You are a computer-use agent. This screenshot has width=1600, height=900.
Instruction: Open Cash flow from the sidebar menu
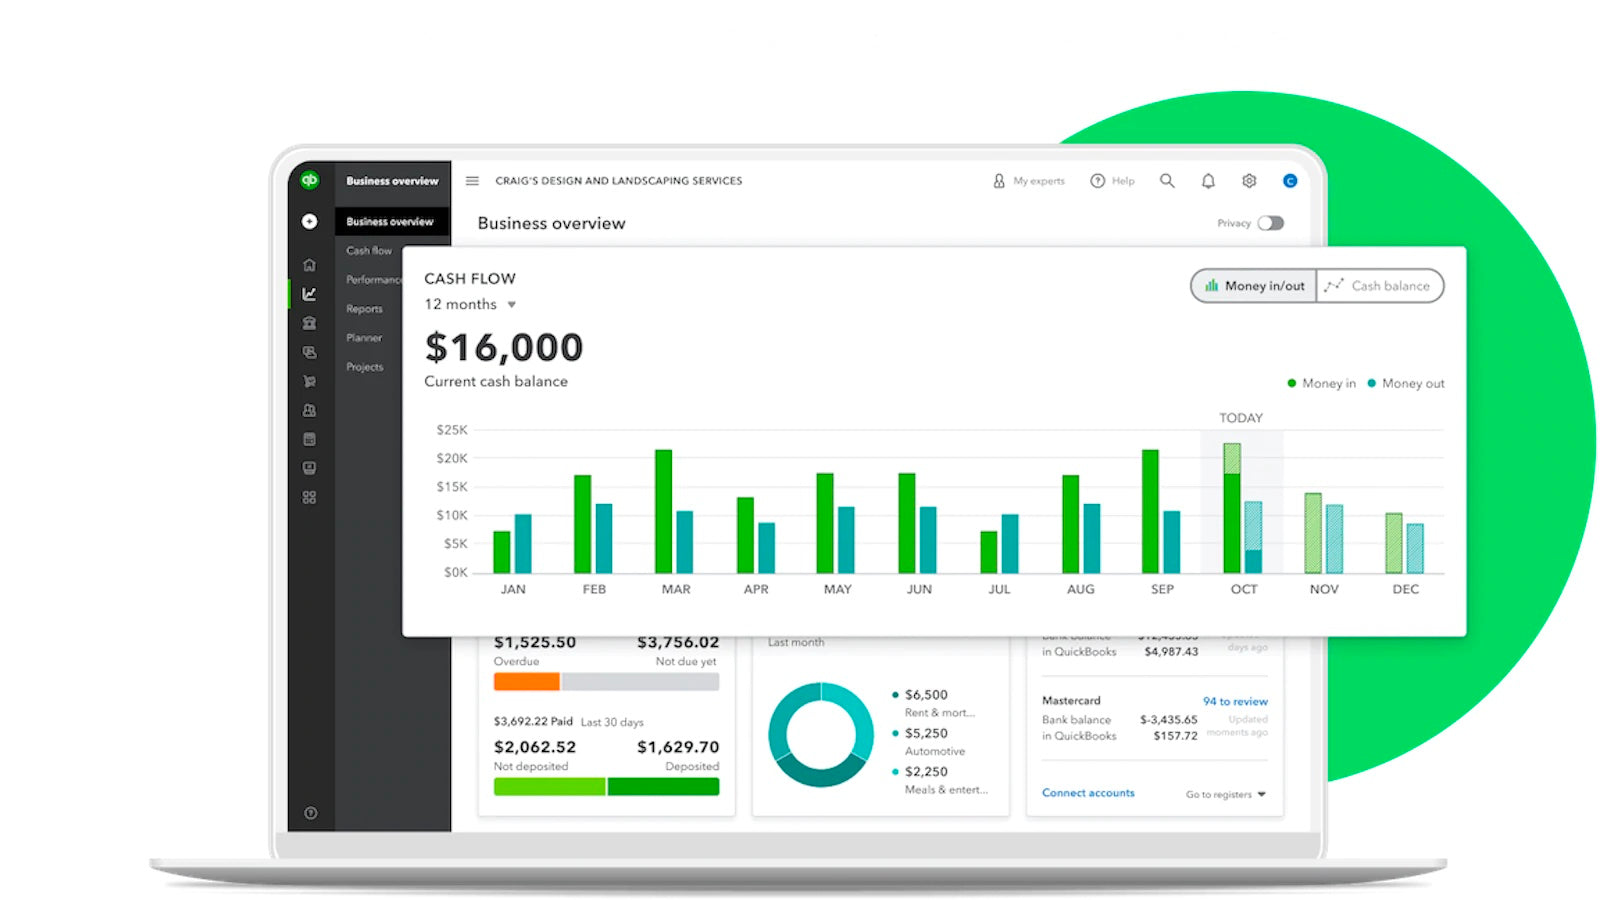pos(368,250)
